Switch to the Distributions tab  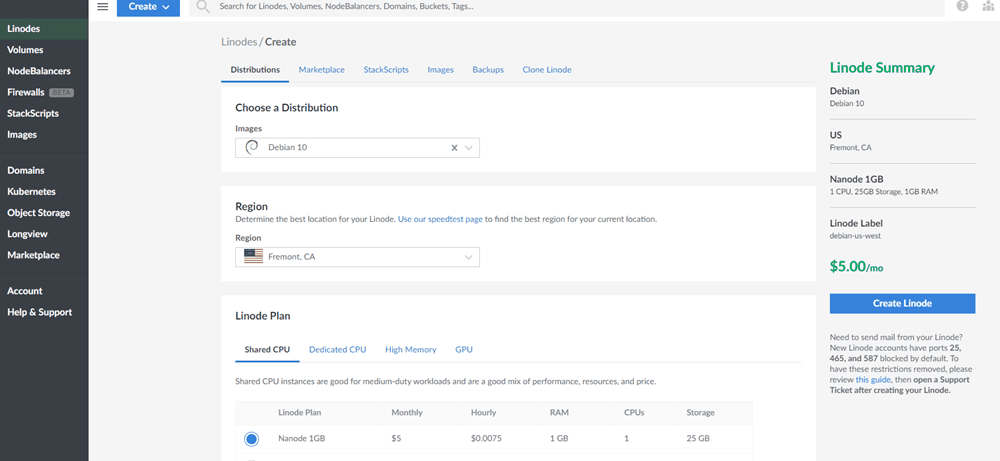[x=255, y=70]
